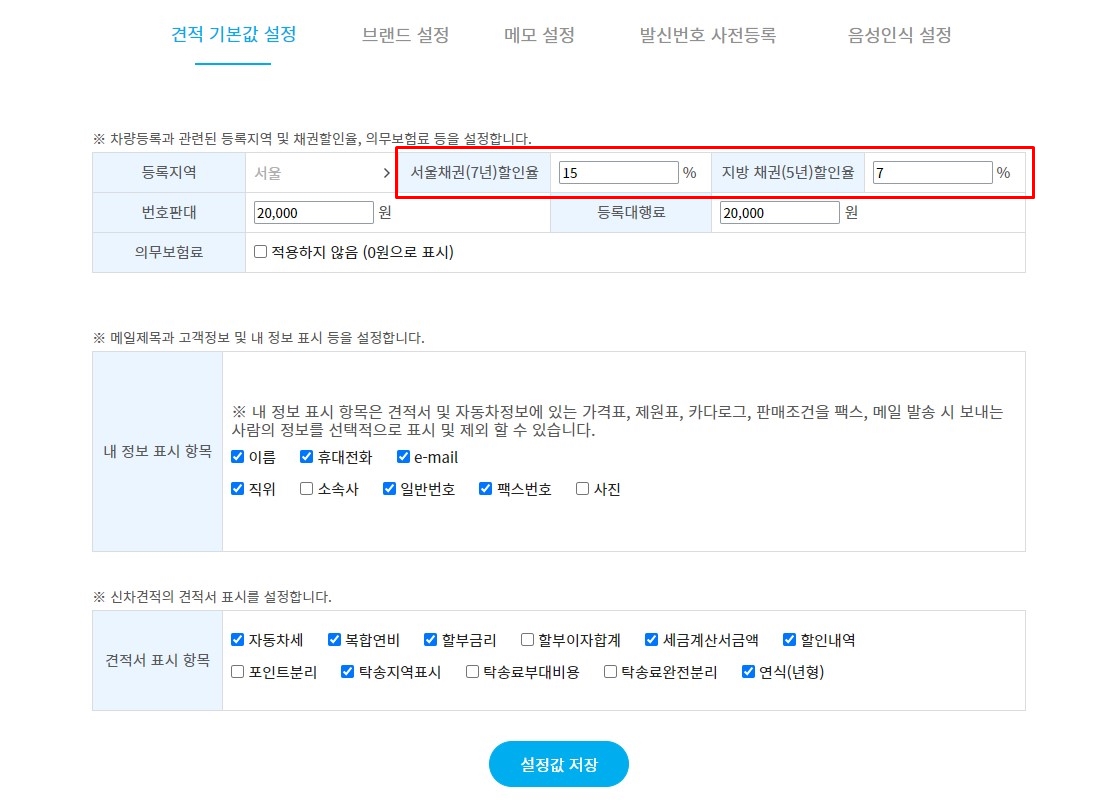Viewport: 1105px width, 808px height.
Task: Enable the 탁송료완전분리 checkbox
Action: [x=610, y=671]
